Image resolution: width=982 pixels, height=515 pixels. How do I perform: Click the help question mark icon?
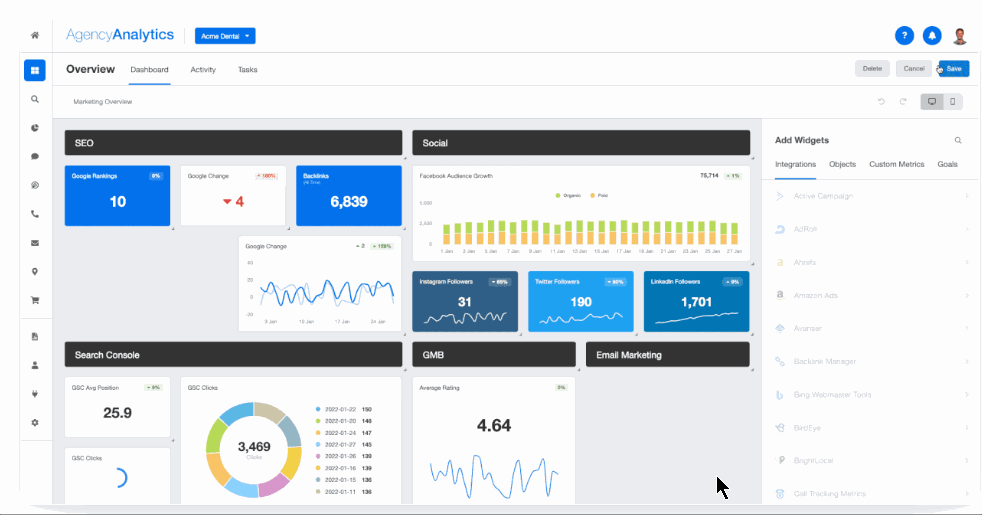coord(904,36)
